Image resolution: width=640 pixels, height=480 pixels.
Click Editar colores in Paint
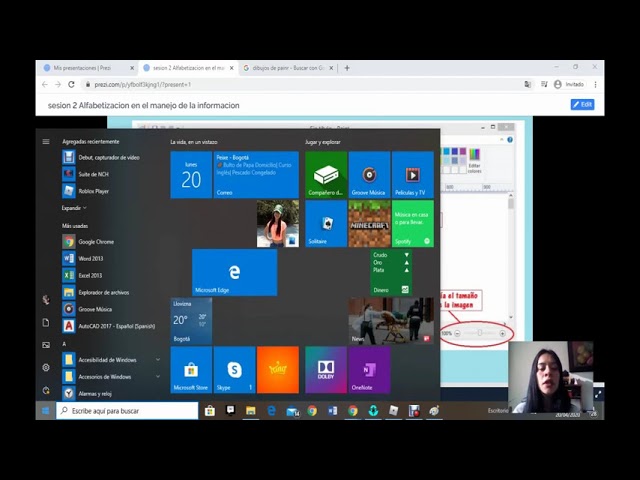tap(474, 160)
